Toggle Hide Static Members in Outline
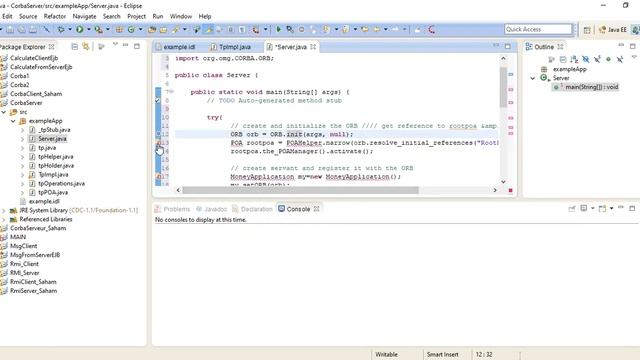This screenshot has height=360, width=640. tap(597, 60)
